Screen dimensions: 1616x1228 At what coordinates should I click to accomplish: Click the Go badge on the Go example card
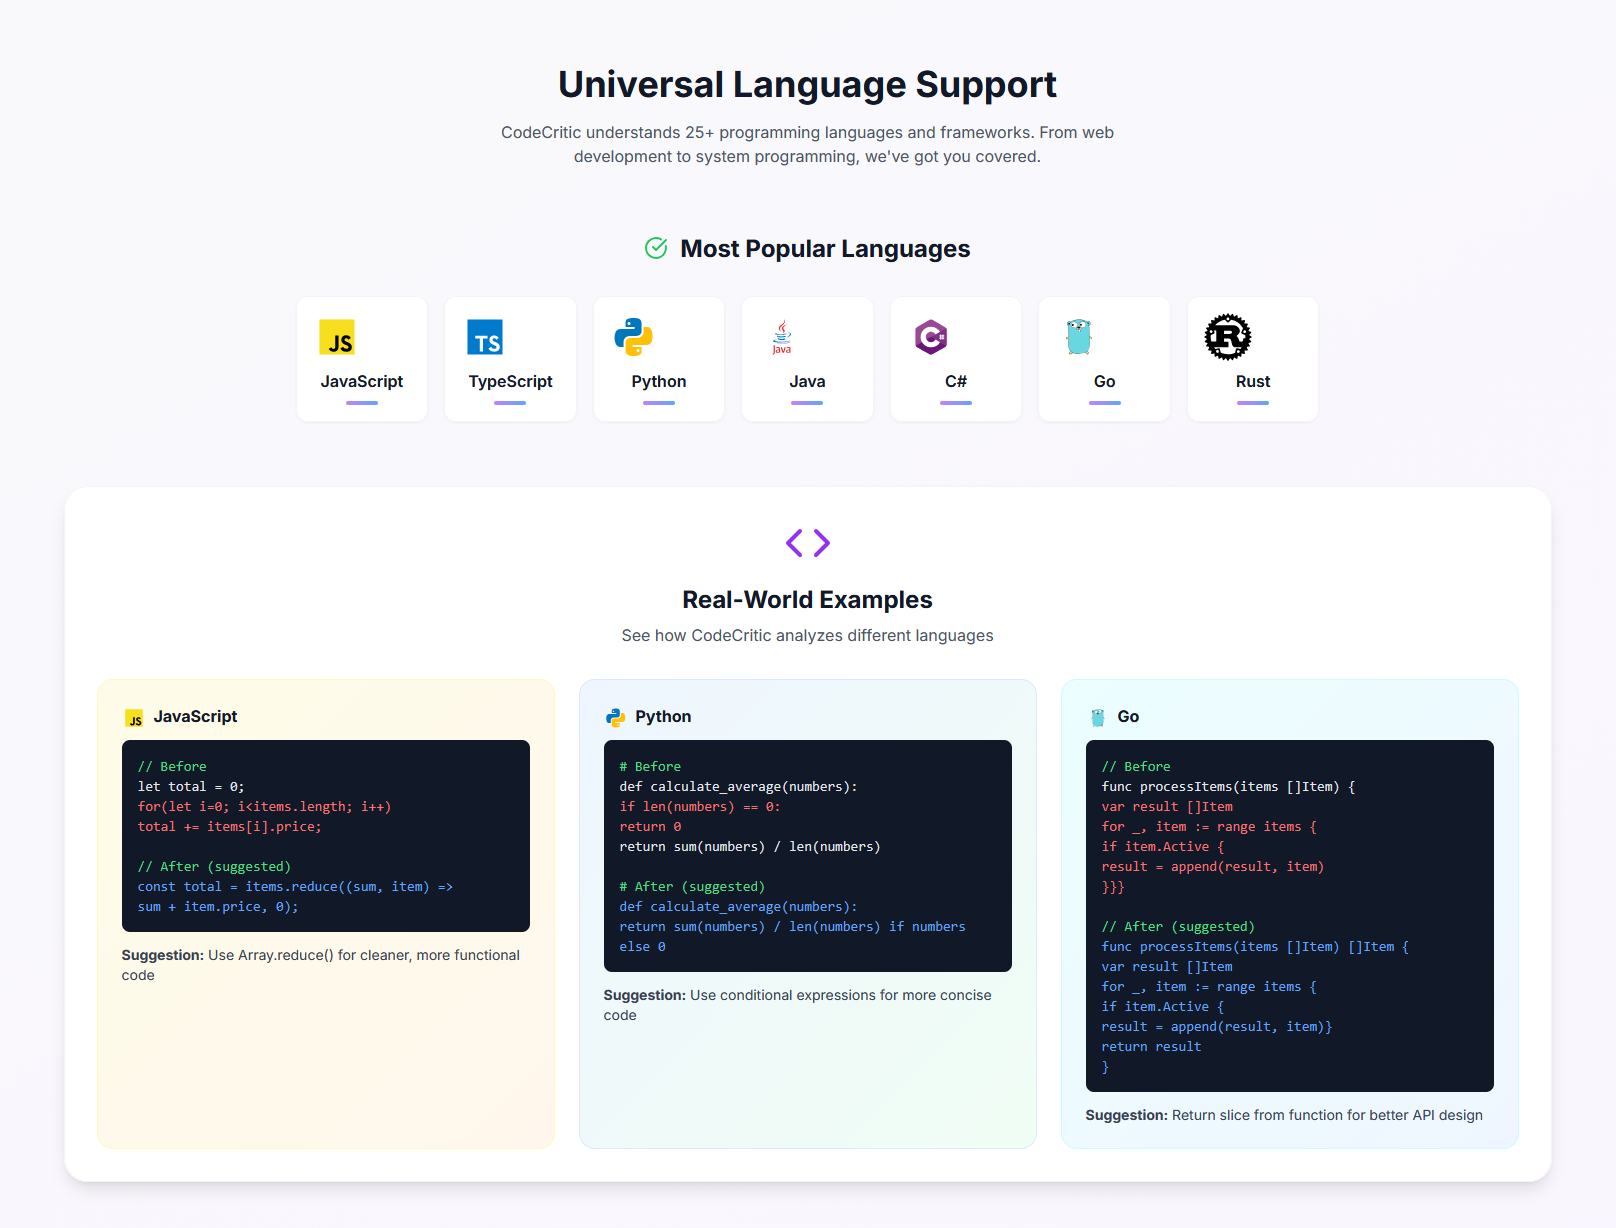click(x=1099, y=716)
